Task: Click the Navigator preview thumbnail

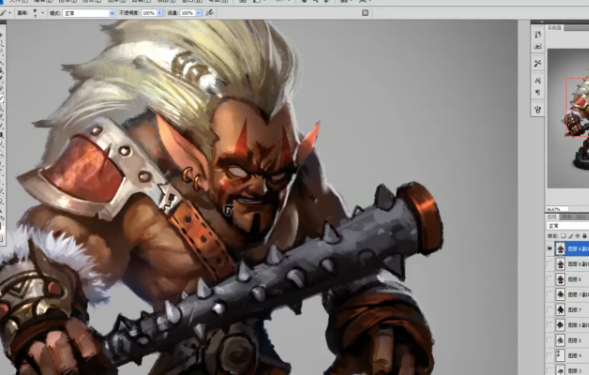Action: tap(568, 118)
